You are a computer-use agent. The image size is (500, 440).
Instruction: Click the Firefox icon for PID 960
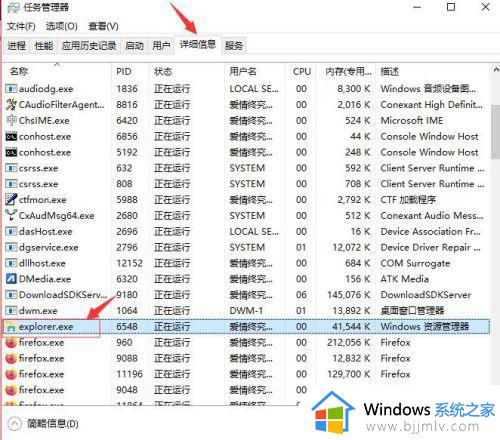pyautogui.click(x=11, y=342)
